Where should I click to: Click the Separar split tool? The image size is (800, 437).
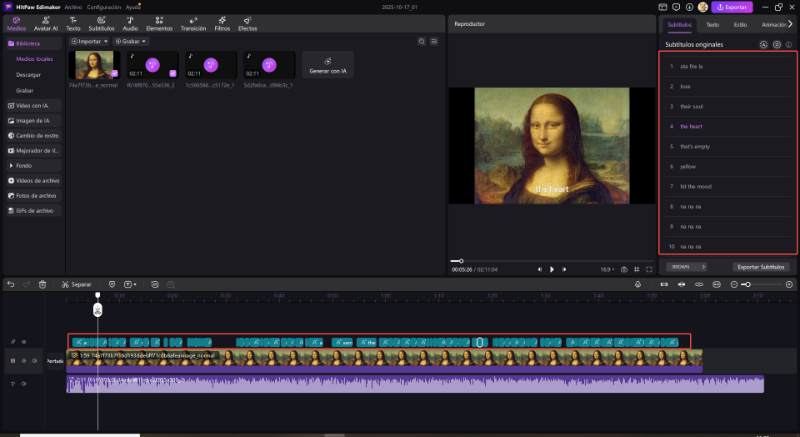[76, 284]
